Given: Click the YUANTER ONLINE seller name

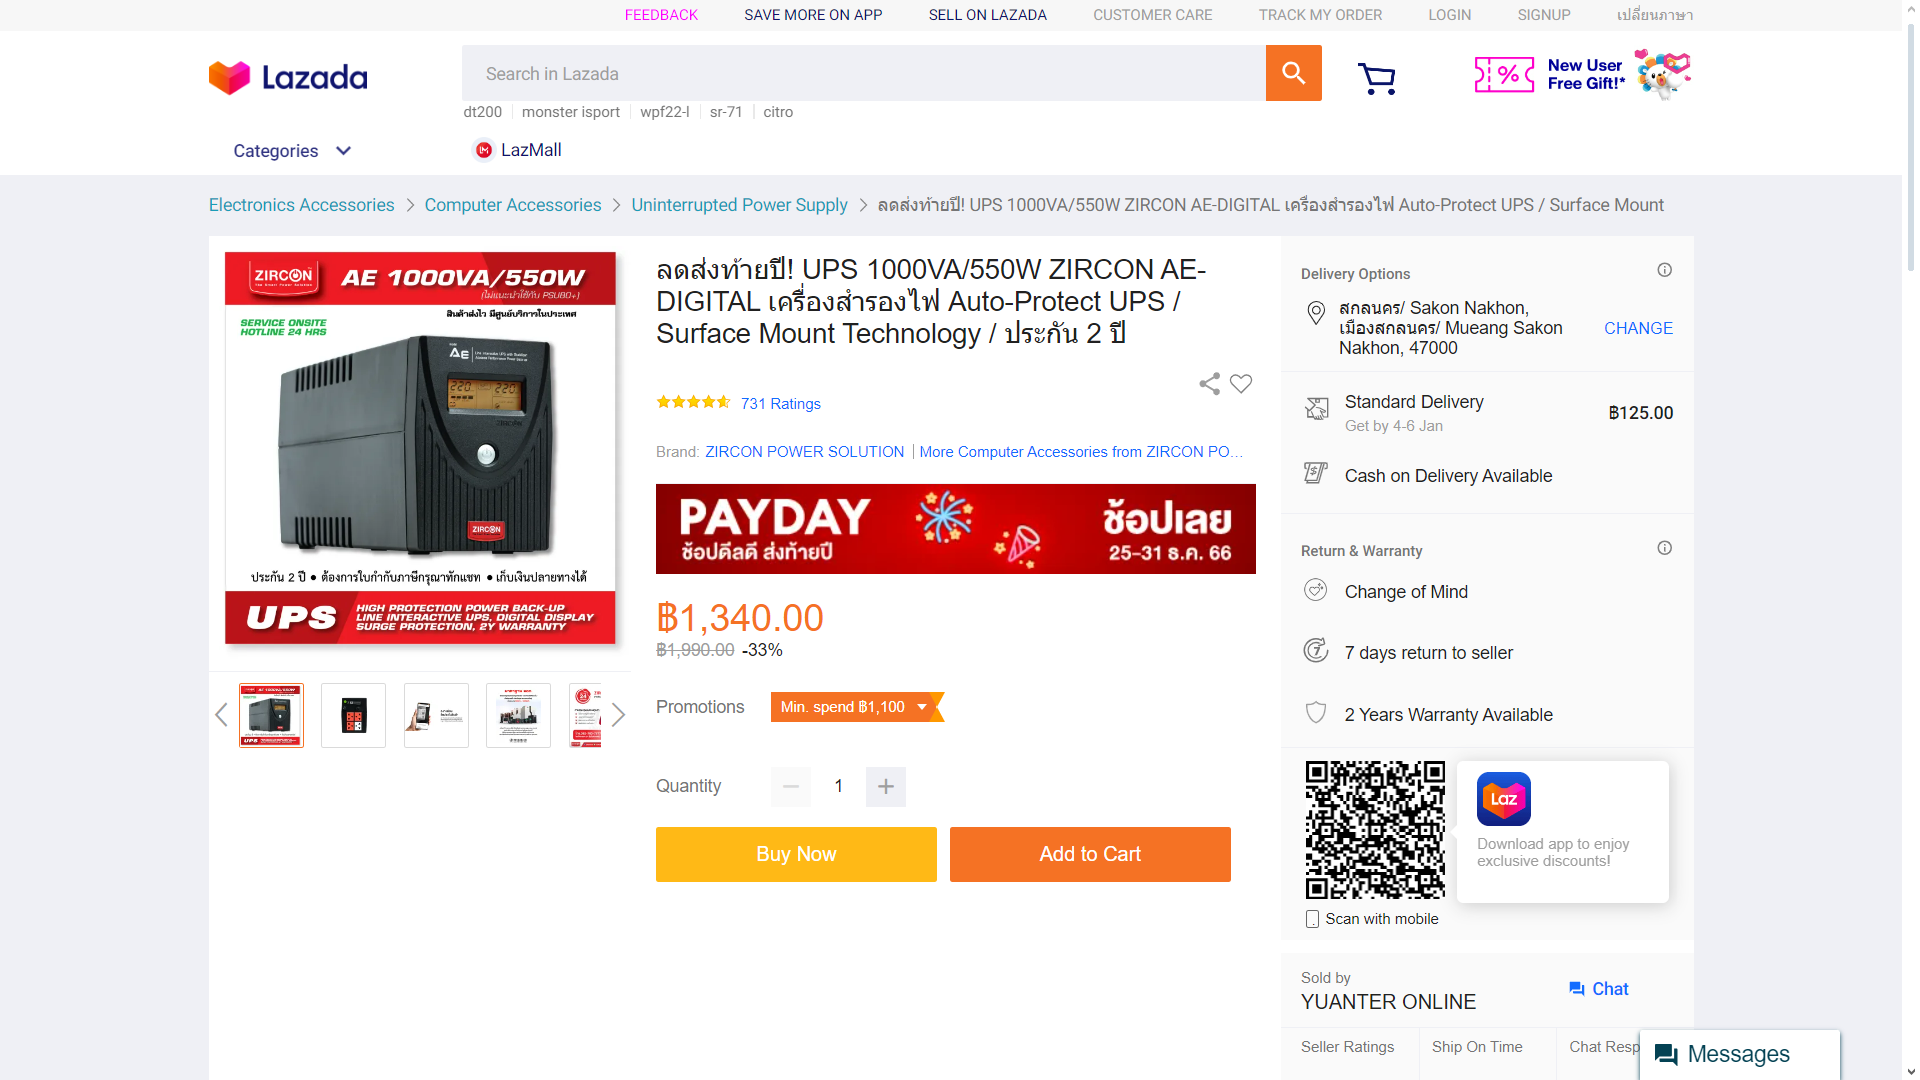Looking at the screenshot, I should tap(1388, 1002).
